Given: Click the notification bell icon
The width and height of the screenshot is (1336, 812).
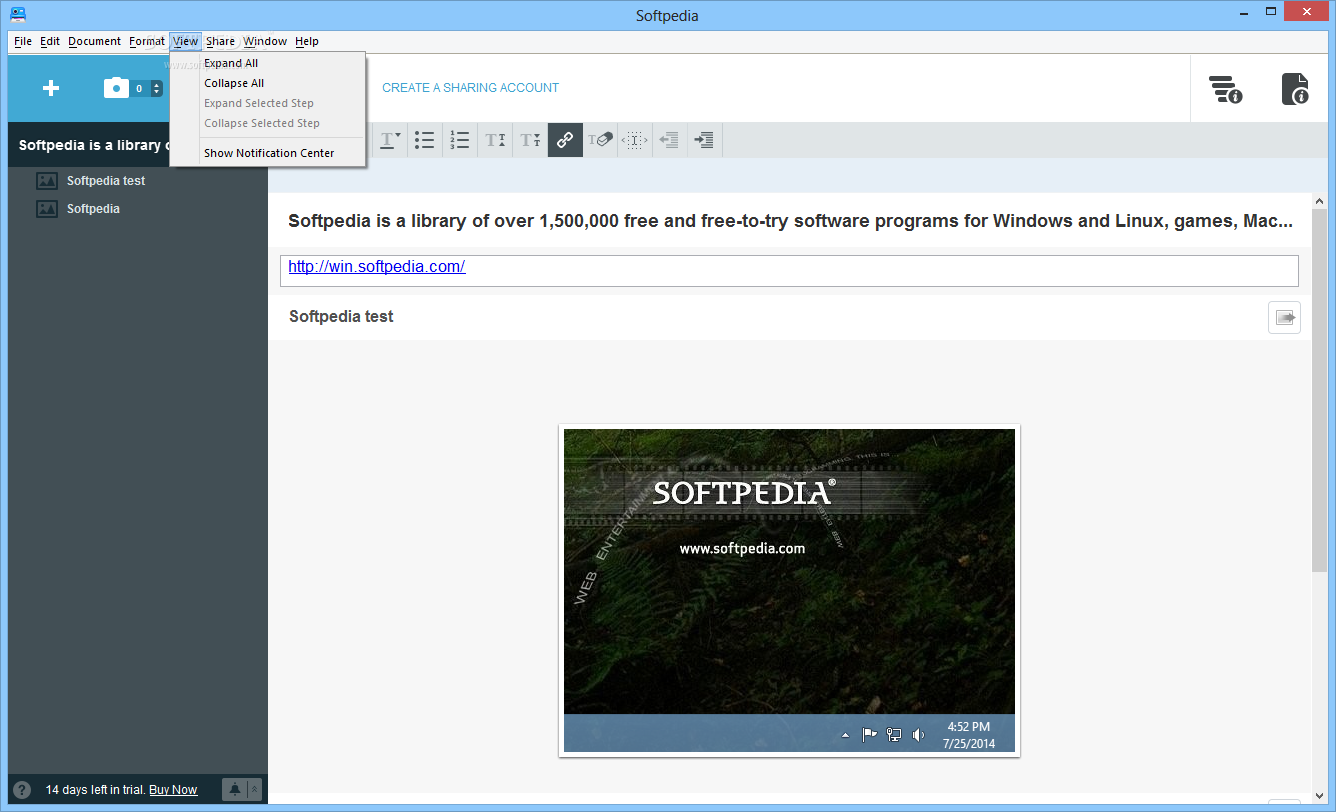Looking at the screenshot, I should pyautogui.click(x=235, y=790).
